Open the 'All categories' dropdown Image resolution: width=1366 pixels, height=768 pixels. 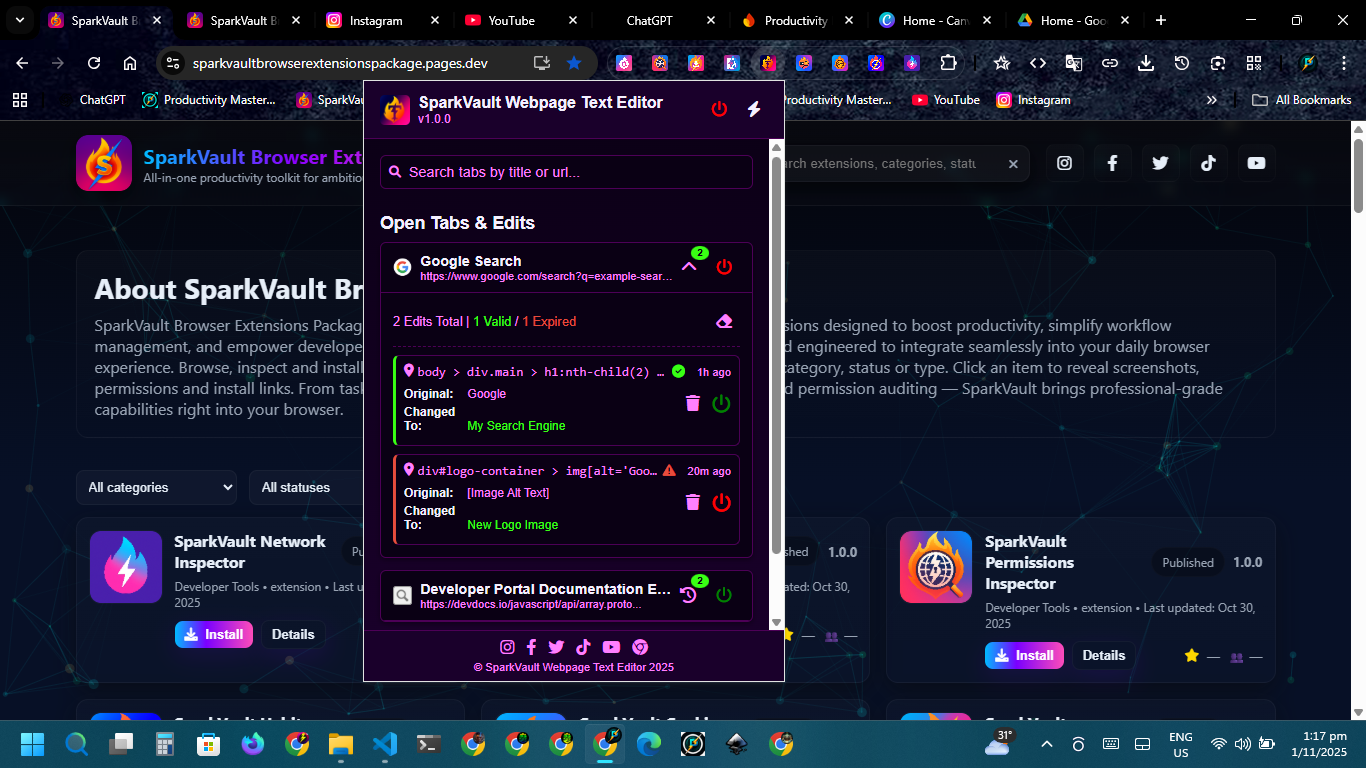[x=157, y=488]
